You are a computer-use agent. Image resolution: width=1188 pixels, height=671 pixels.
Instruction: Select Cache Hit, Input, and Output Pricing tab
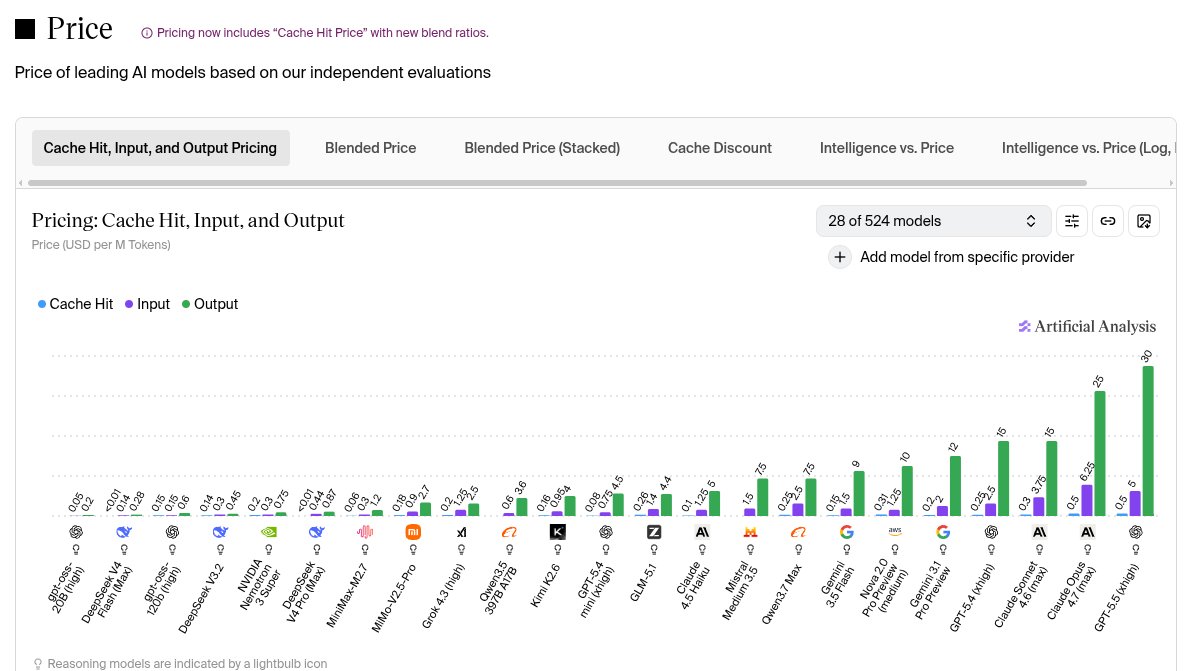coord(161,148)
